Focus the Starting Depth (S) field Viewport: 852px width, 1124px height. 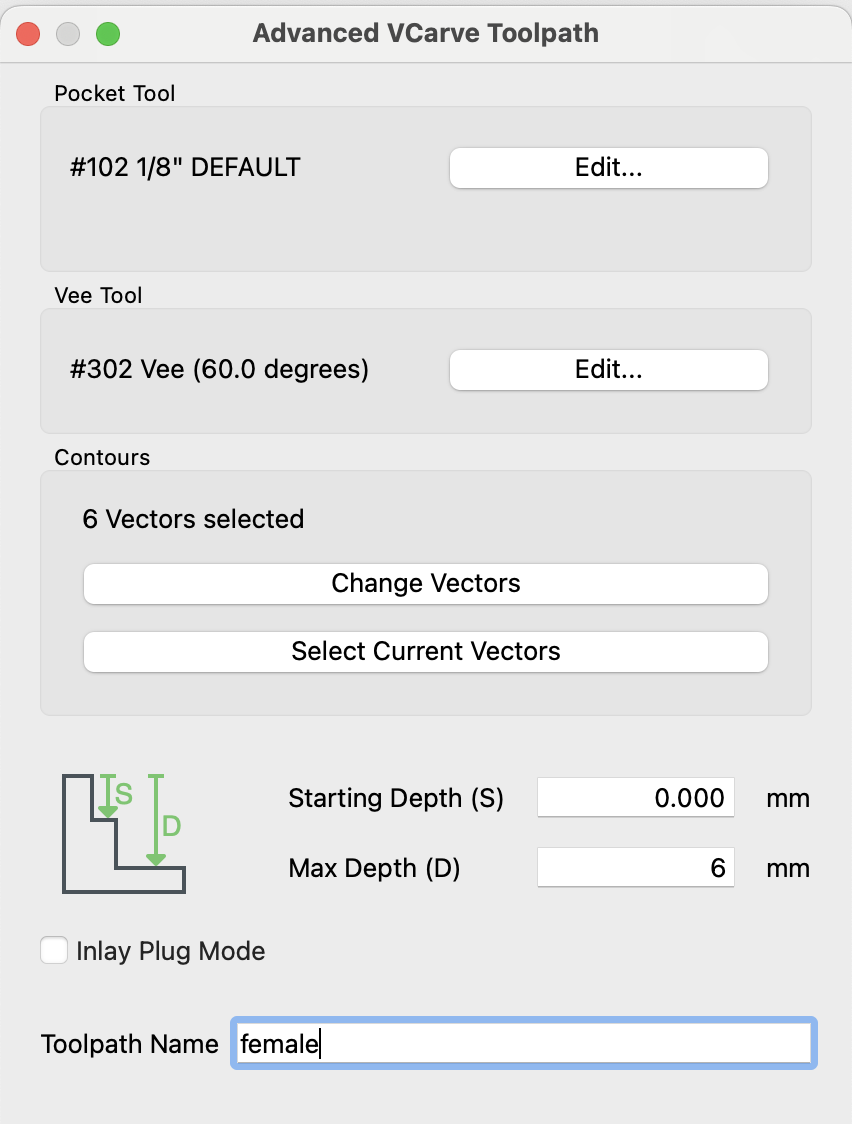tap(635, 798)
